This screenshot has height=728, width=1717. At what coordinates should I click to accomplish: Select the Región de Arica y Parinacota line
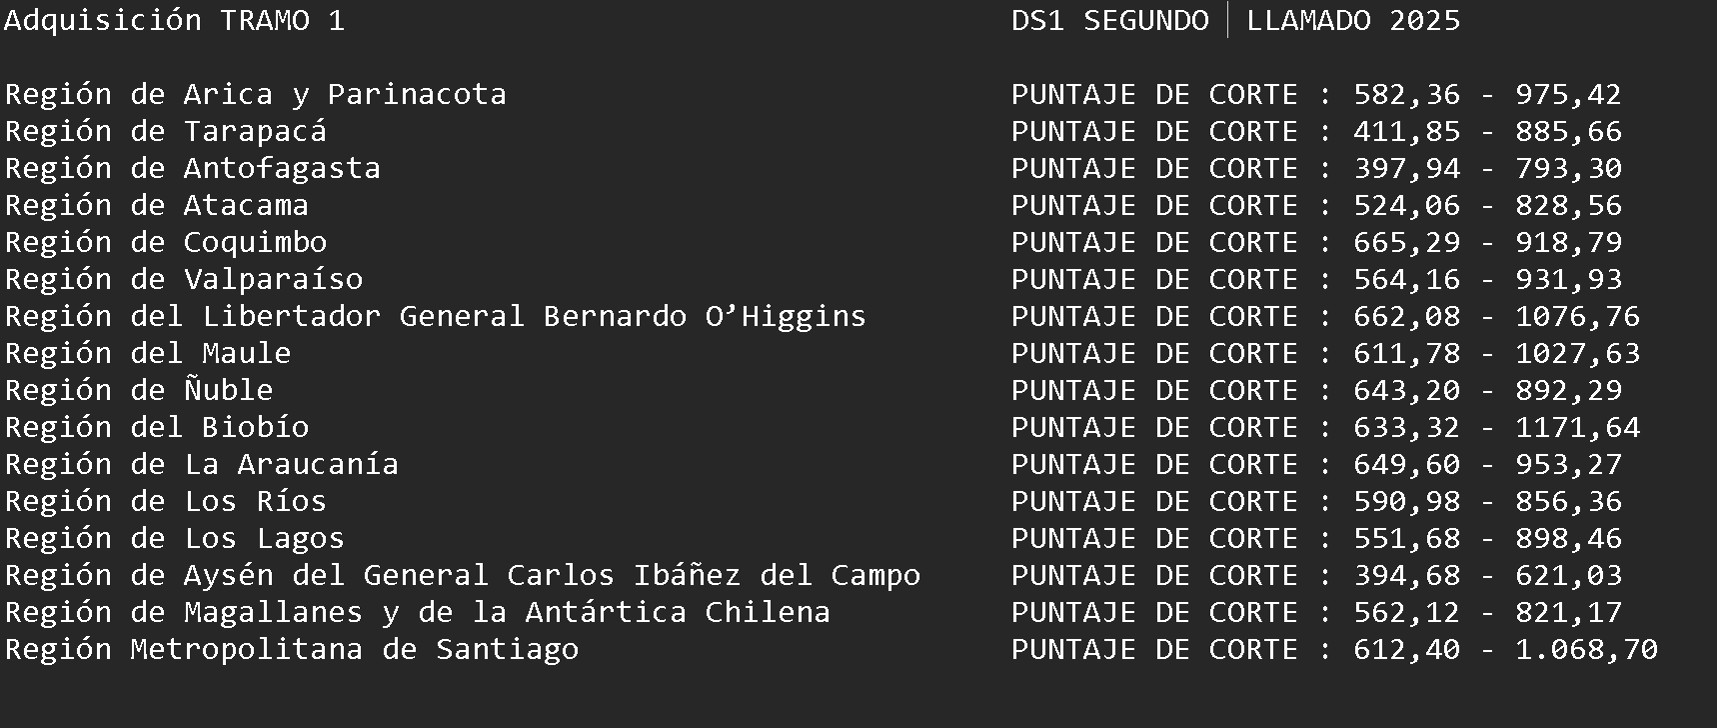click(255, 94)
